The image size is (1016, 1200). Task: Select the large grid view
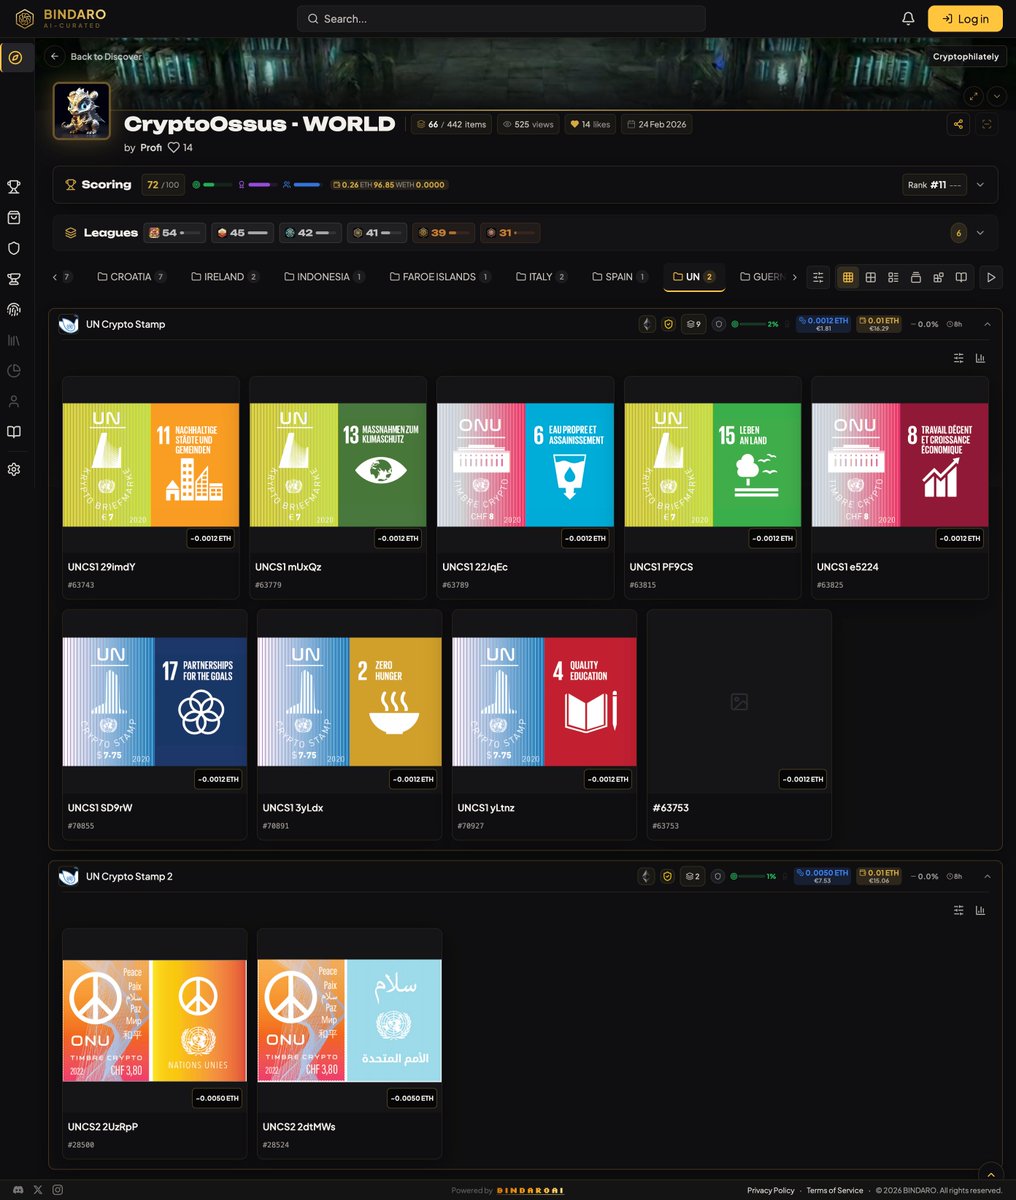click(848, 277)
